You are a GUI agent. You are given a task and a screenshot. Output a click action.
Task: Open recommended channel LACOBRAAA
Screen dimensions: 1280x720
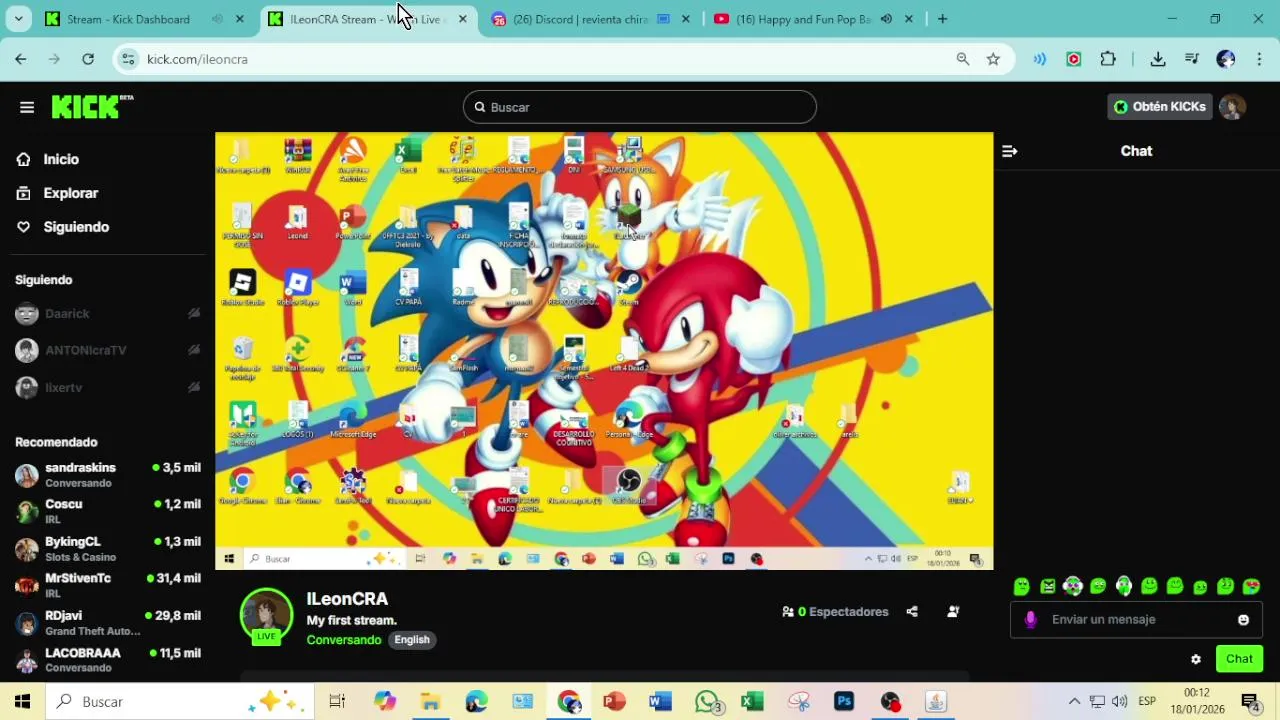pos(108,660)
